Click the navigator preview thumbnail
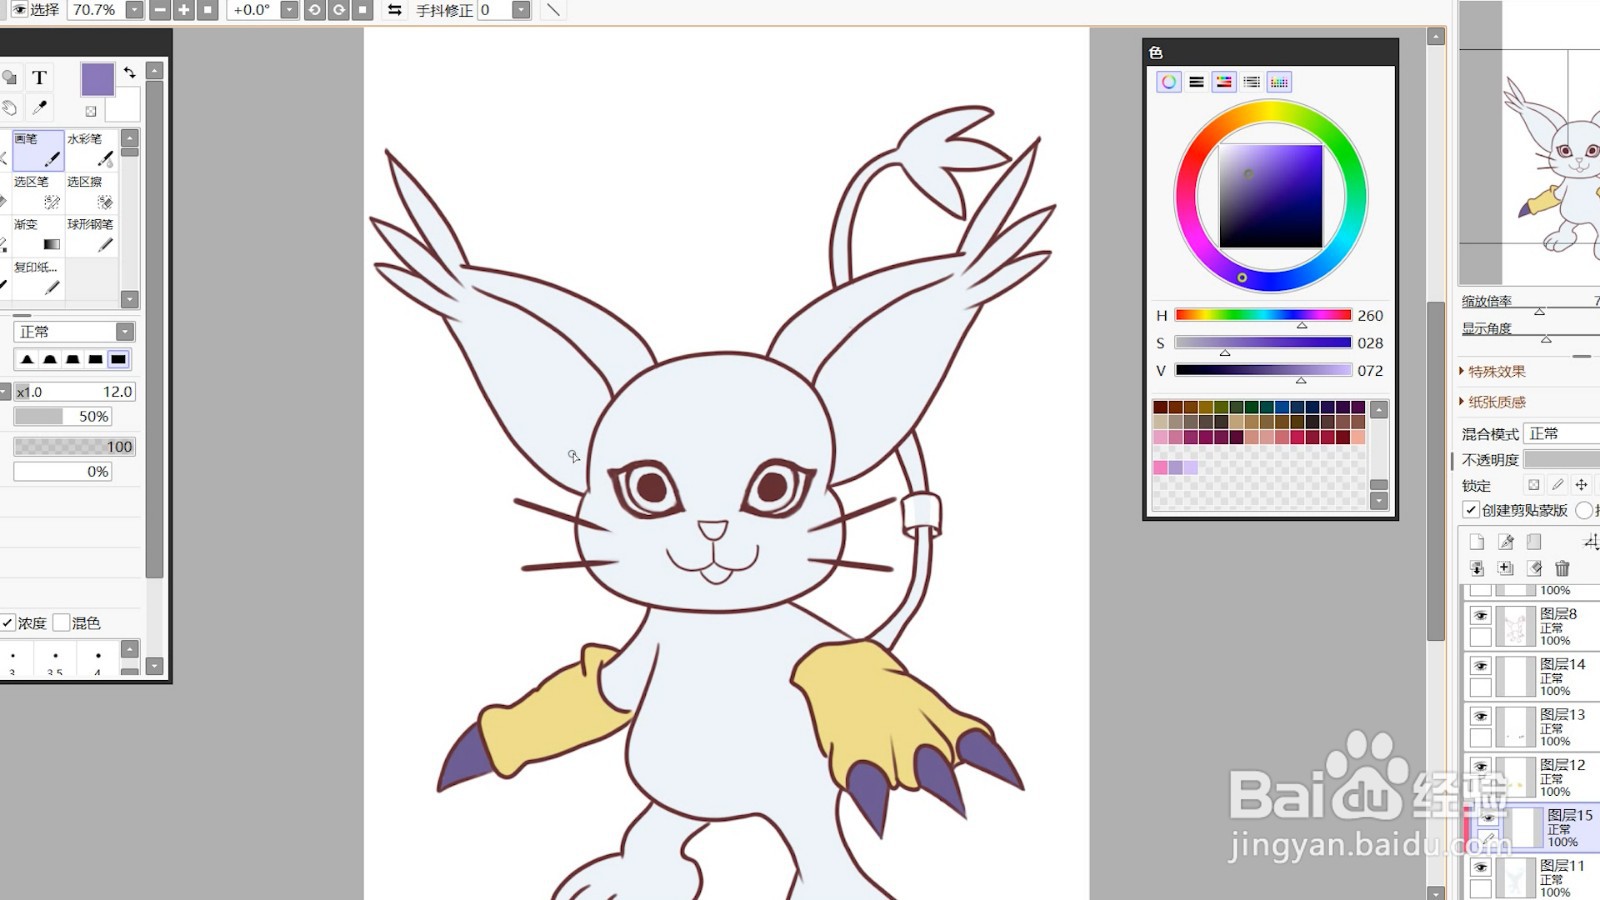Viewport: 1600px width, 900px height. tap(1530, 143)
